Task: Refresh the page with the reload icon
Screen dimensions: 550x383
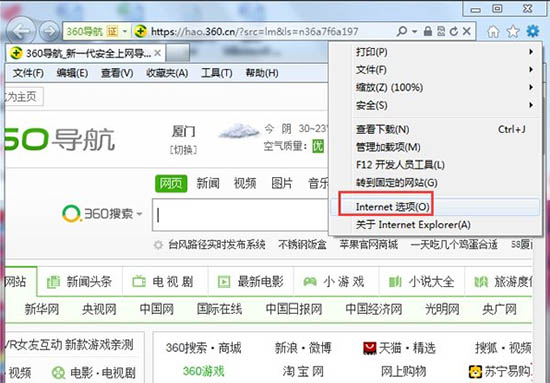Action: (x=454, y=32)
